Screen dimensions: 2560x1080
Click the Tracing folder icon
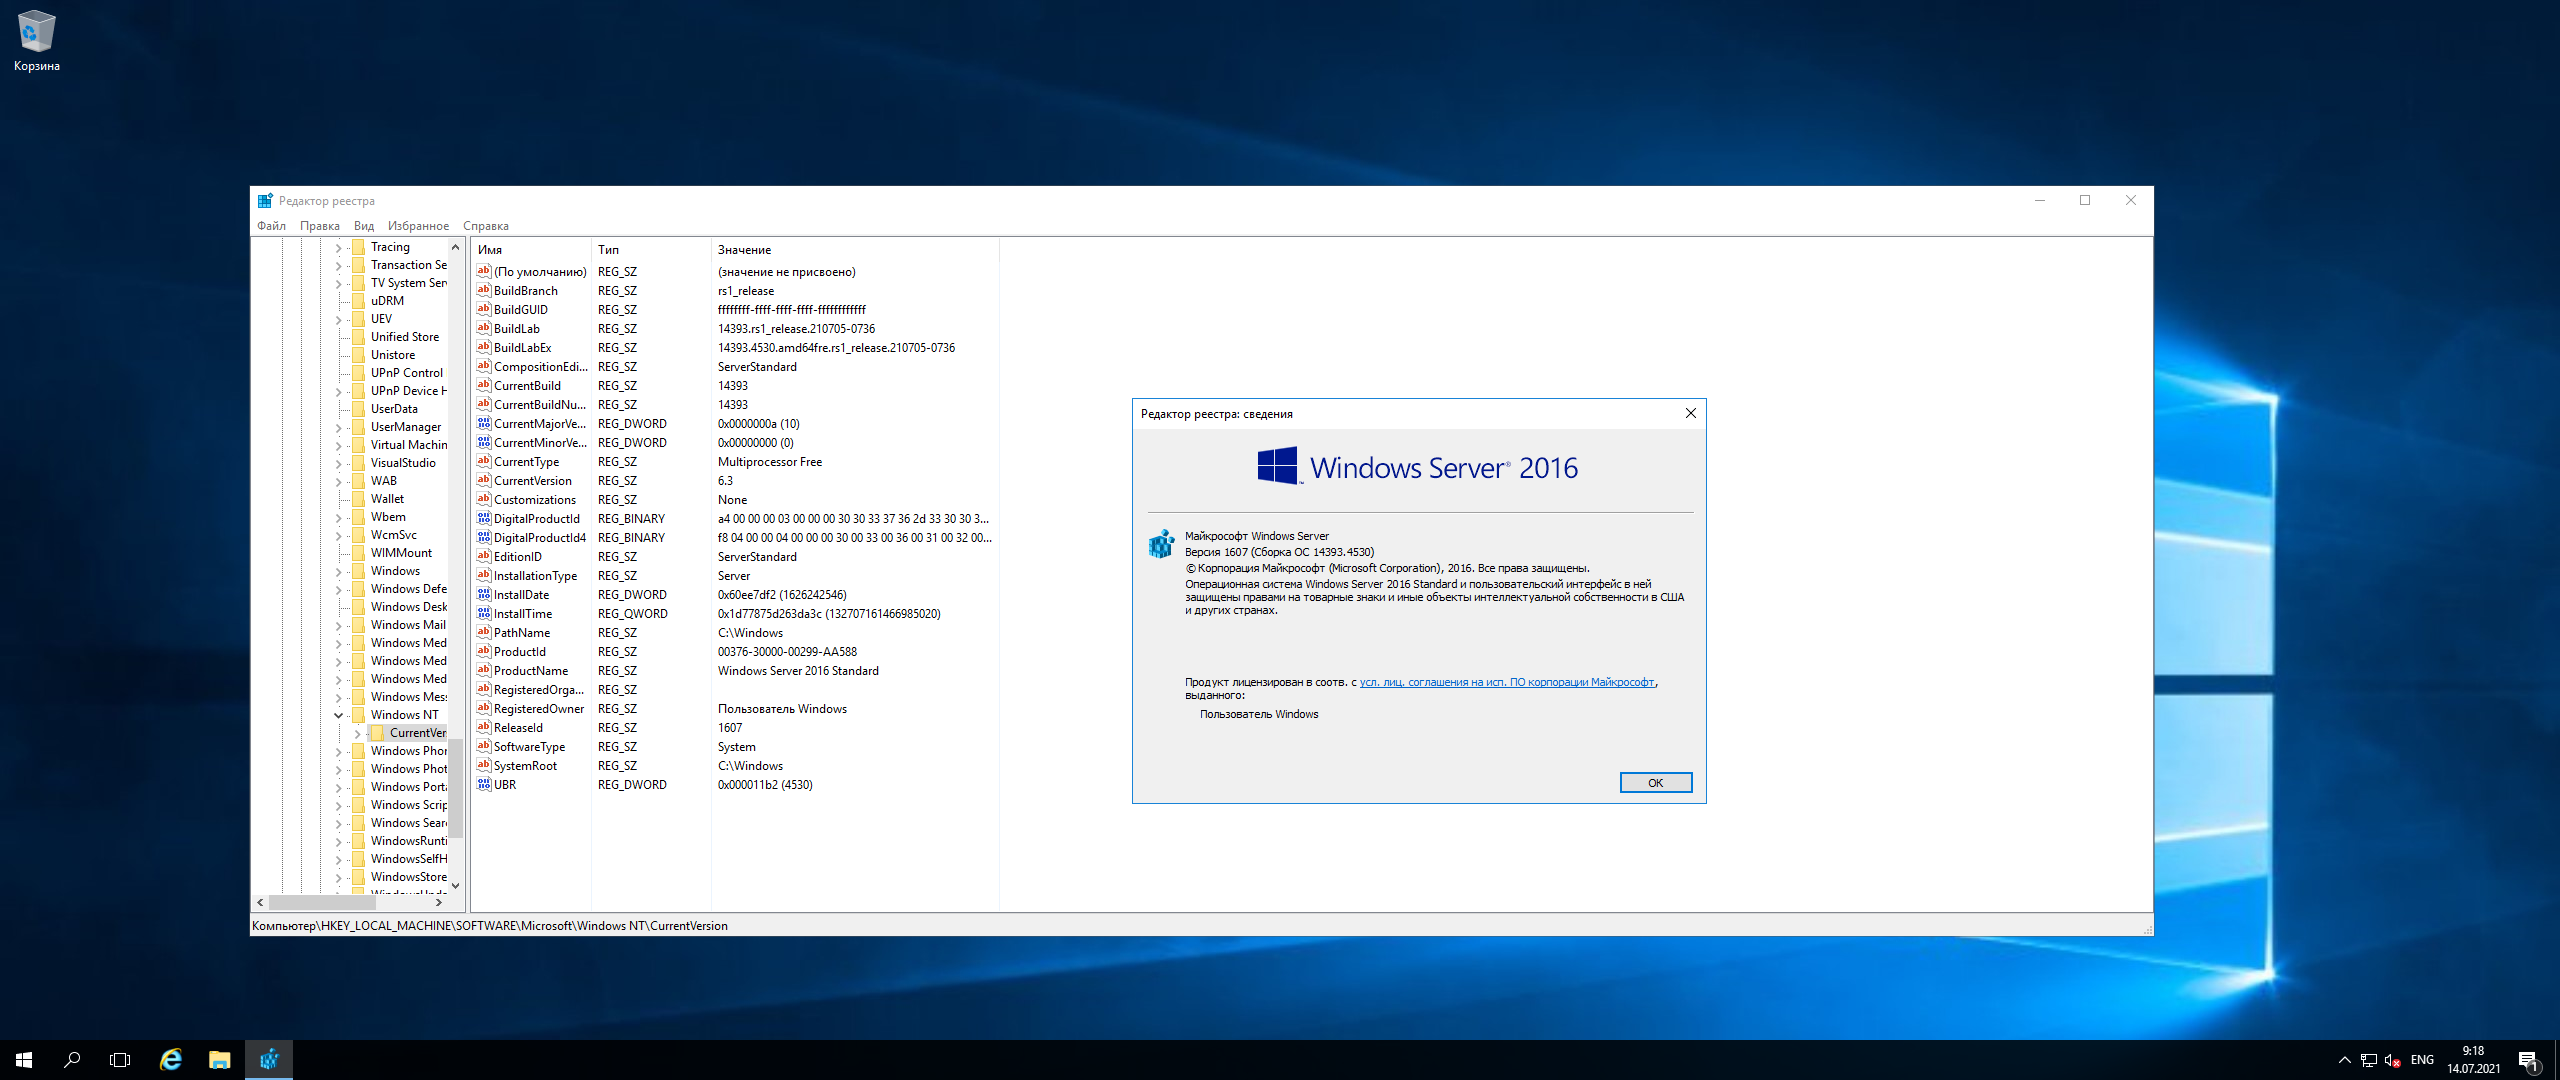(x=358, y=247)
